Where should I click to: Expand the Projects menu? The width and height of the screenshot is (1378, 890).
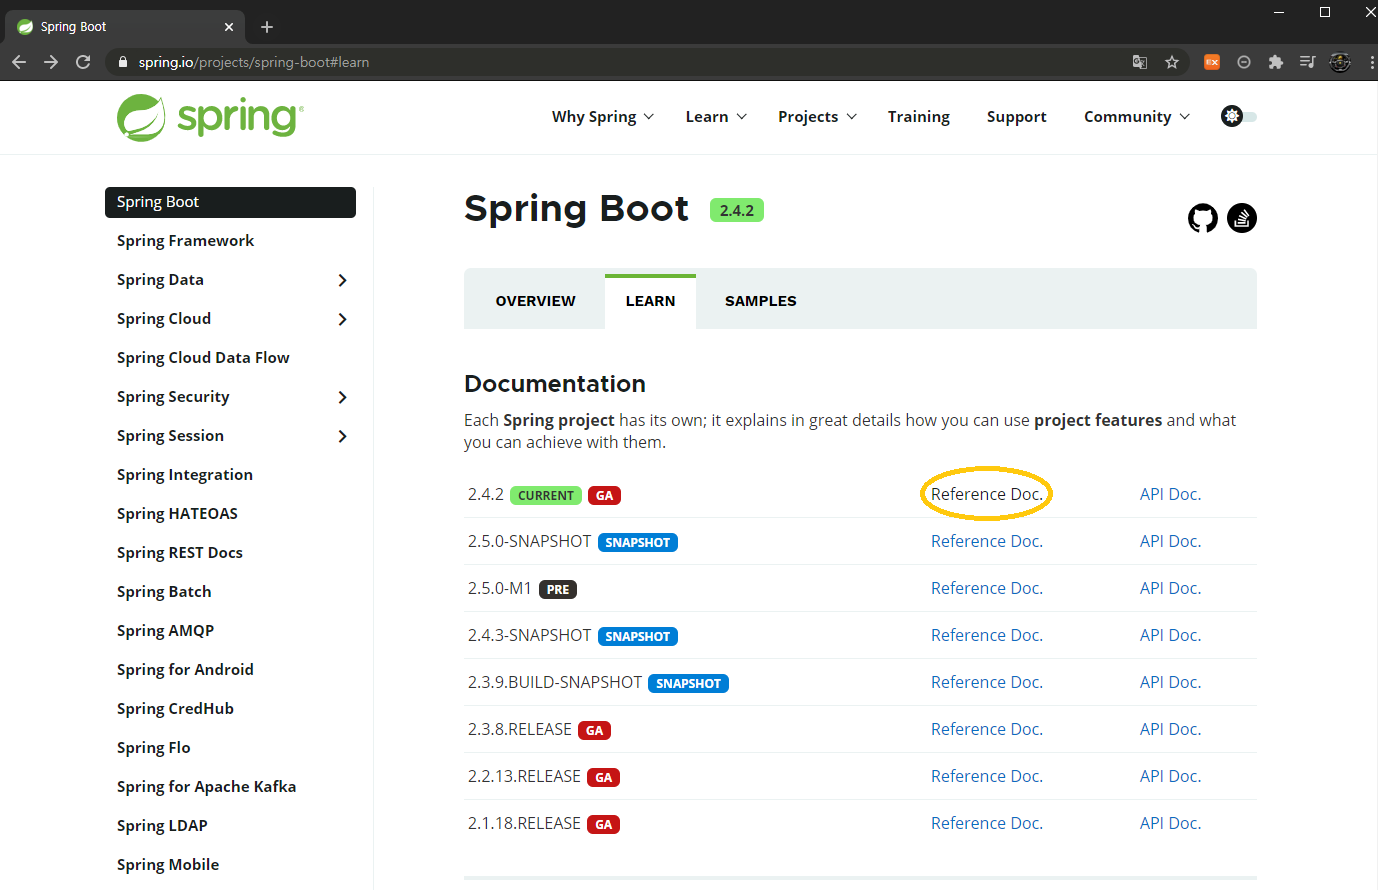coord(817,117)
